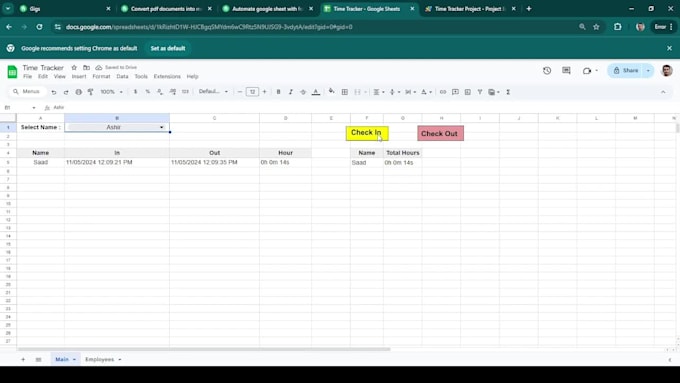Viewport: 680px width, 383px height.
Task: Open the Edit menu
Action: coord(42,76)
